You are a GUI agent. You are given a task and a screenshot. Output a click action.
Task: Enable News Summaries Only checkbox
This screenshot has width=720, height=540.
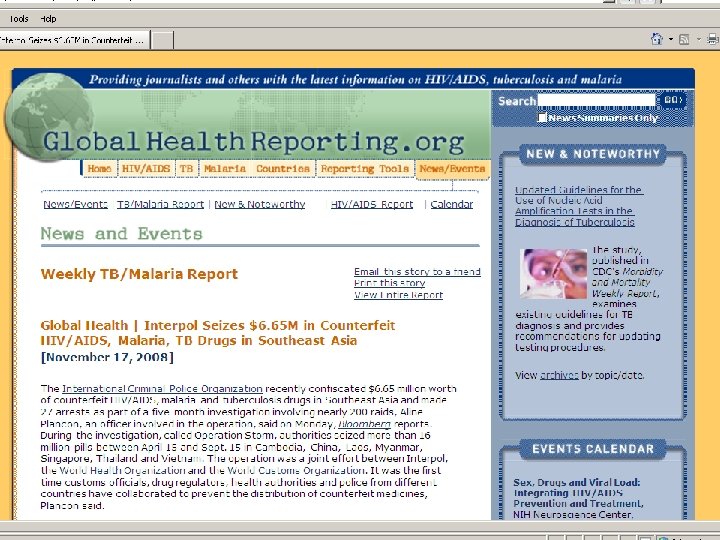(x=542, y=118)
